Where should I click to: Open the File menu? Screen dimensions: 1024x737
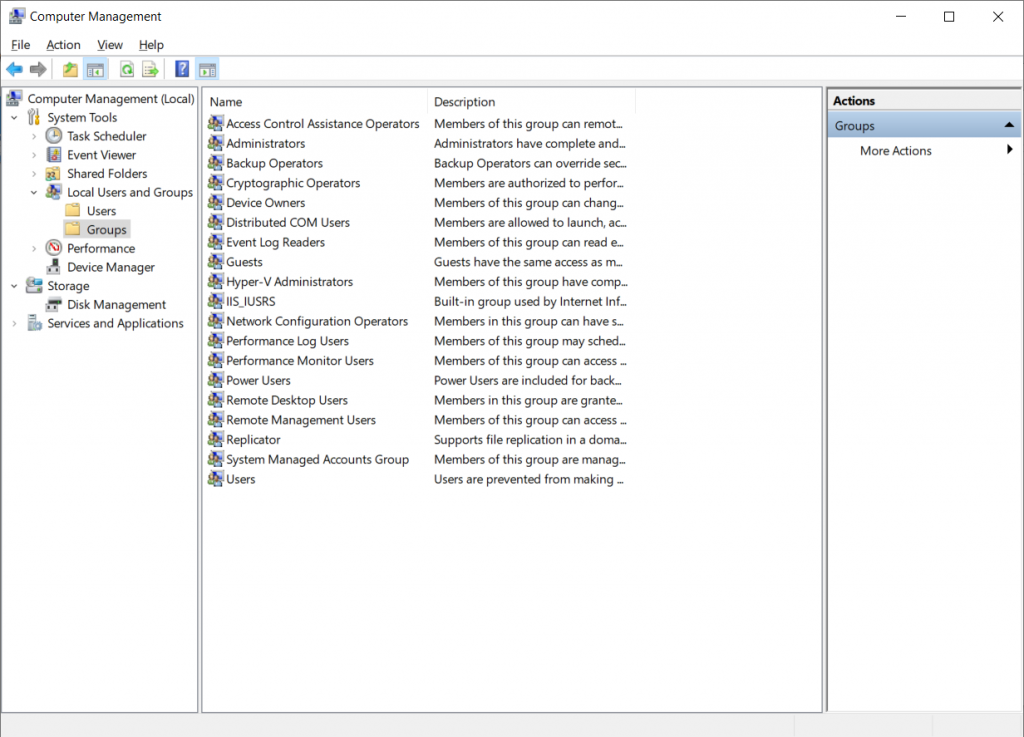(20, 44)
